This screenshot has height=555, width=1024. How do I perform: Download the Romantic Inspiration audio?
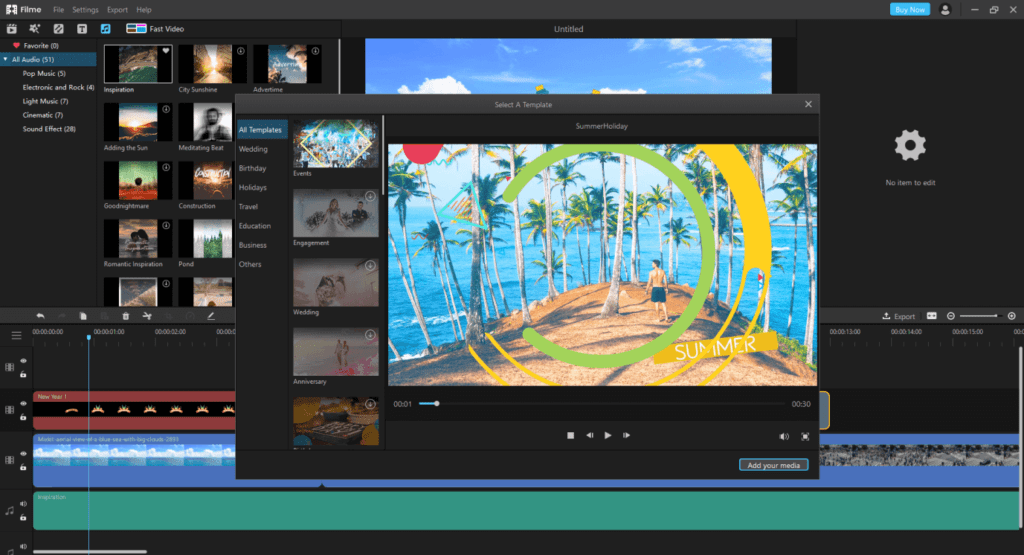tap(167, 225)
